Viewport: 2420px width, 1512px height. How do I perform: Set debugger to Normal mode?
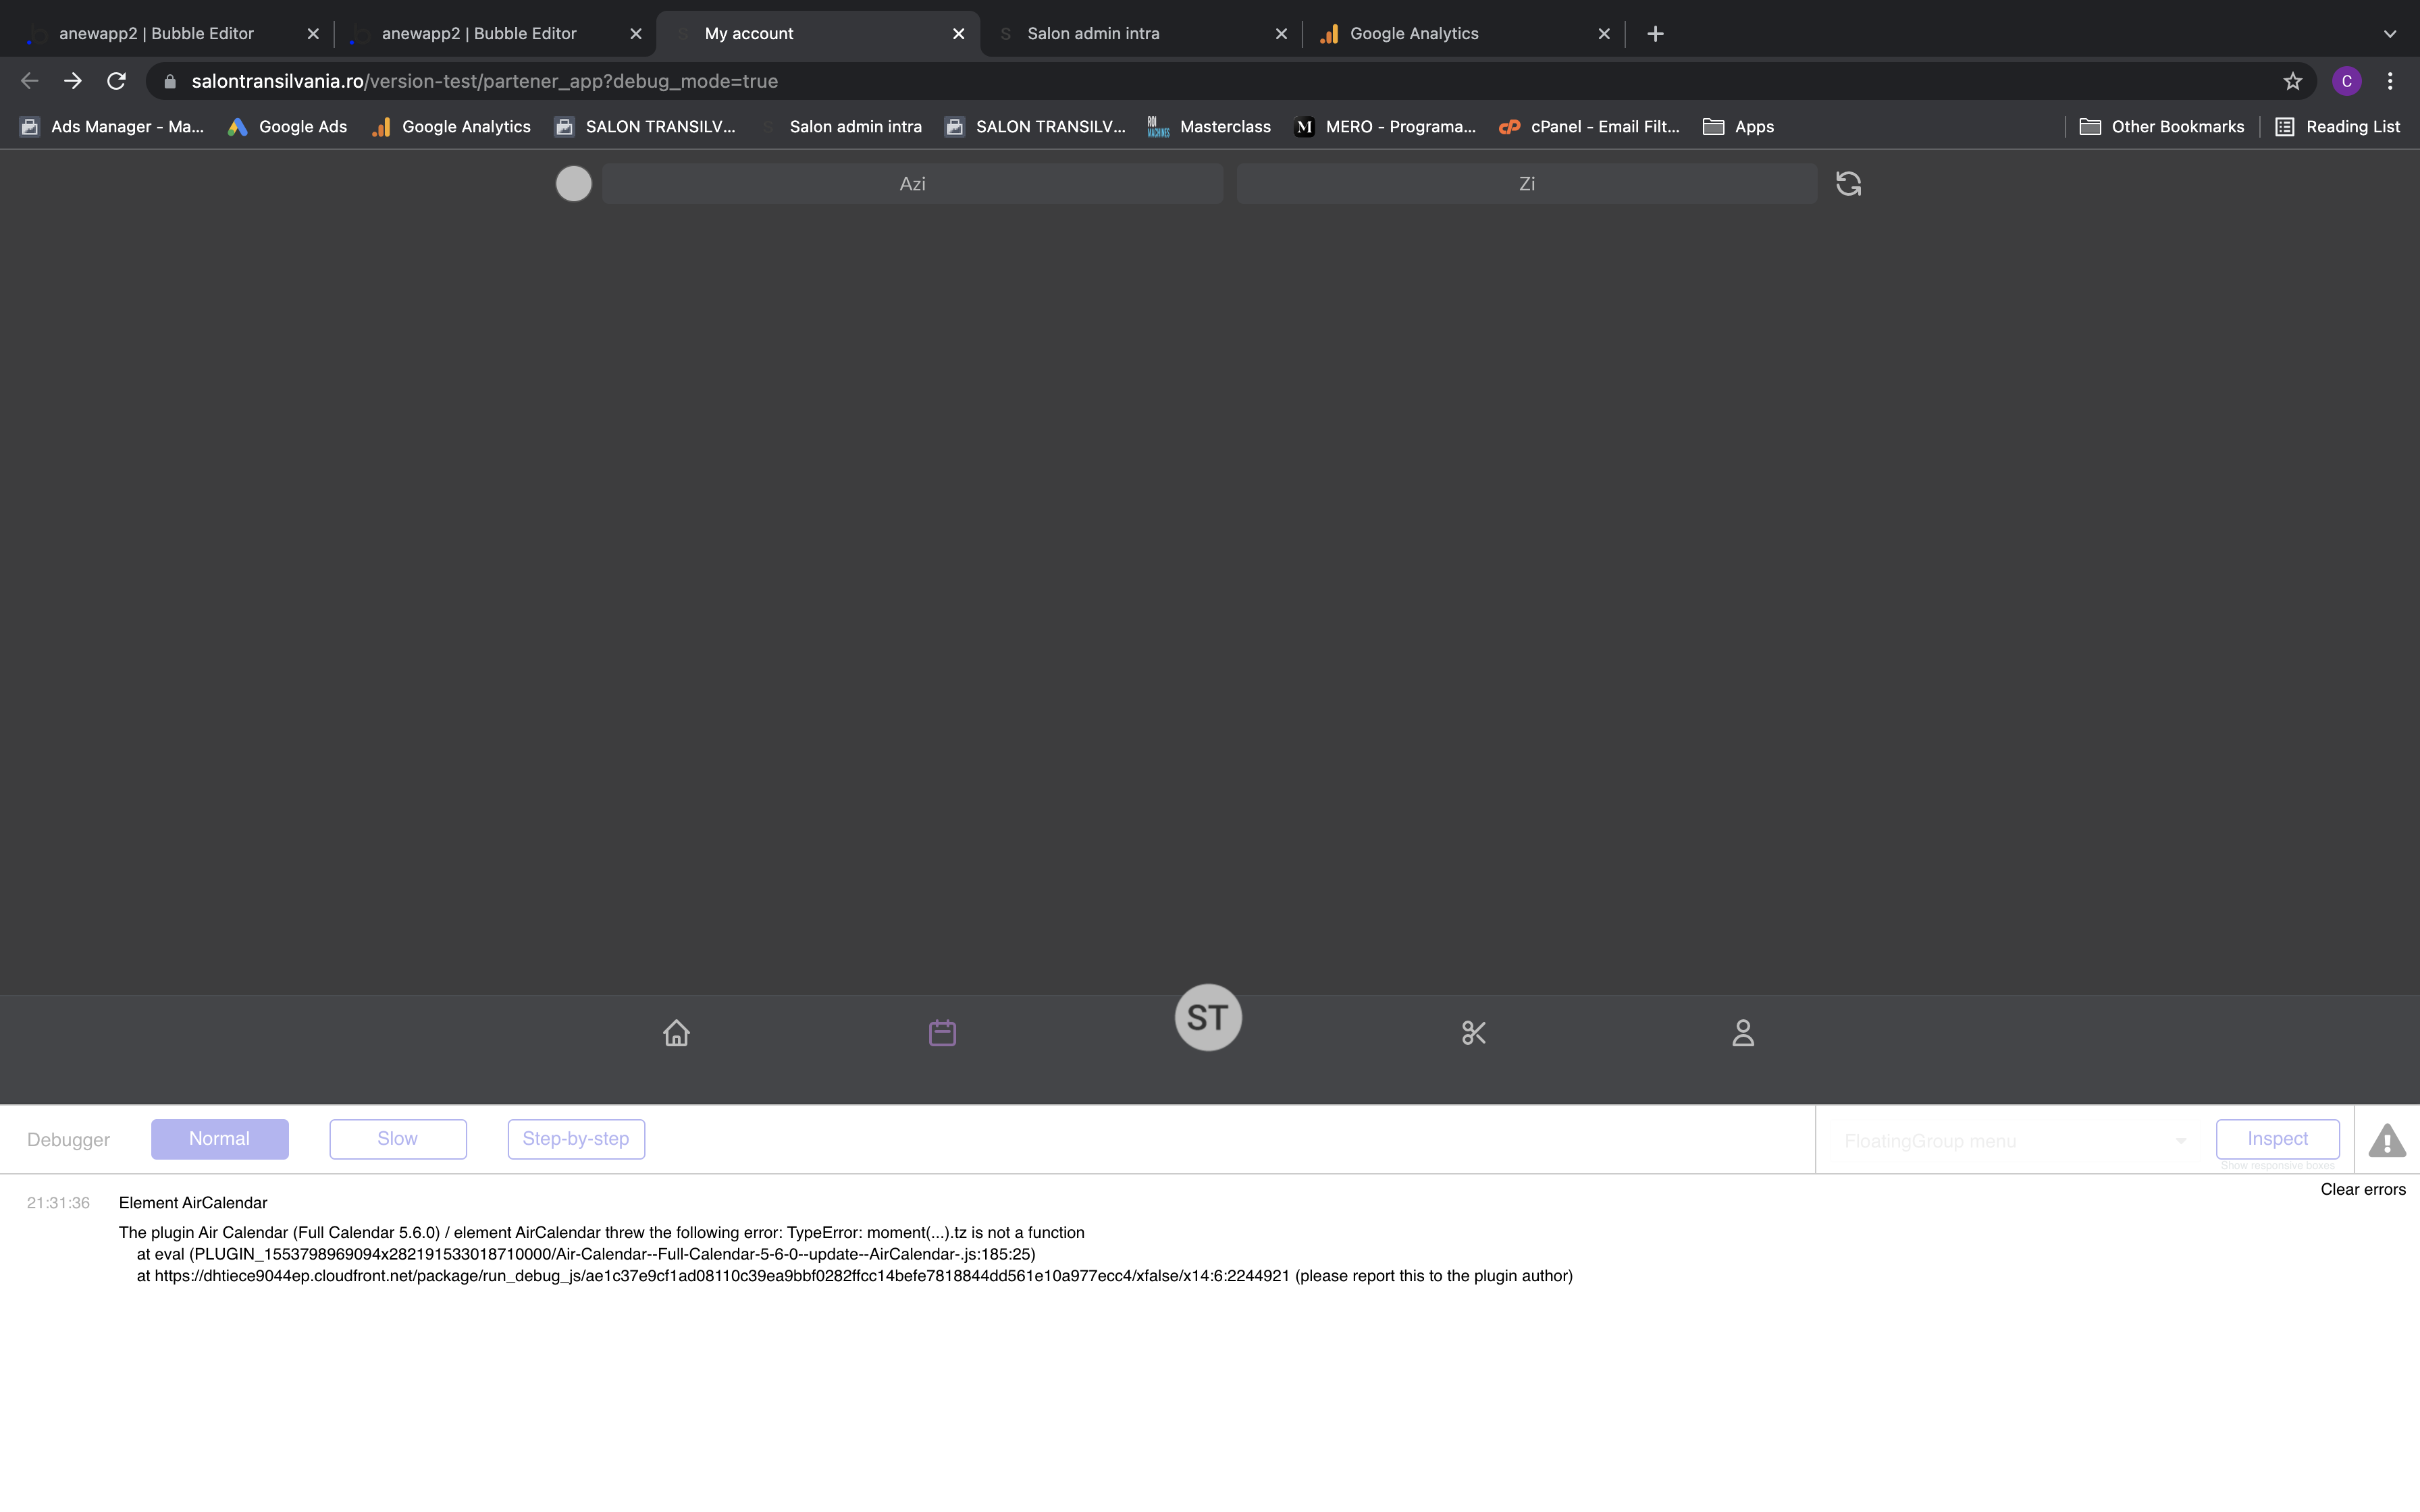pos(220,1139)
